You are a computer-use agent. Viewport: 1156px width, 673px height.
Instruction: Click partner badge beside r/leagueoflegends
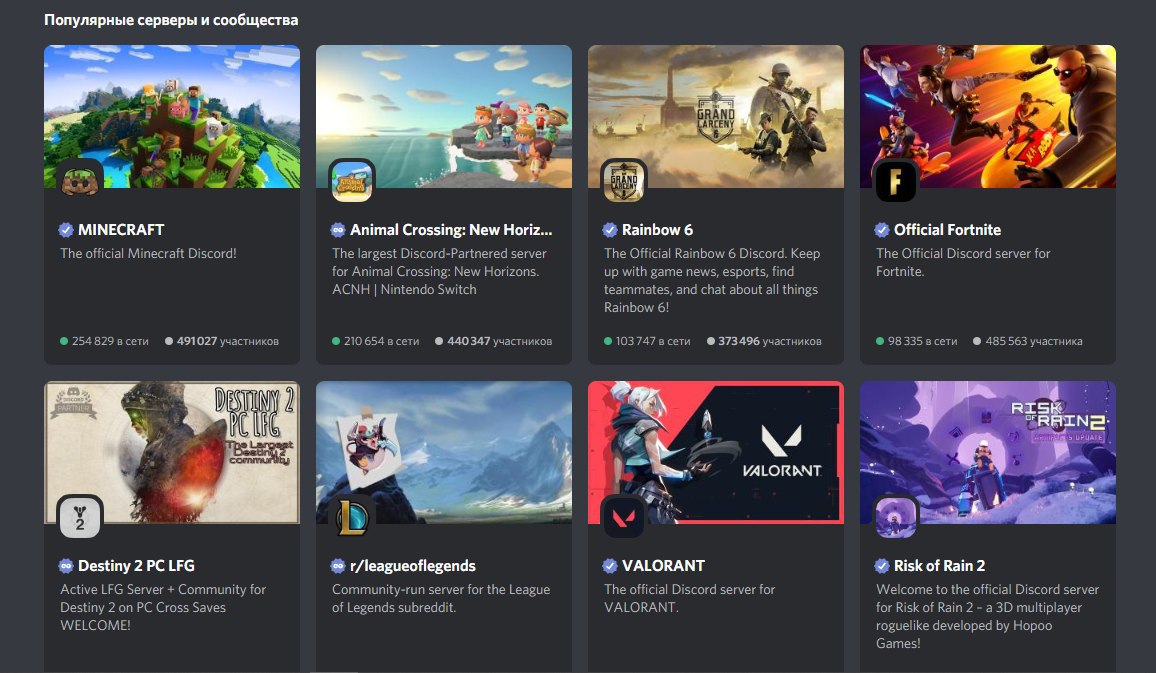click(338, 566)
